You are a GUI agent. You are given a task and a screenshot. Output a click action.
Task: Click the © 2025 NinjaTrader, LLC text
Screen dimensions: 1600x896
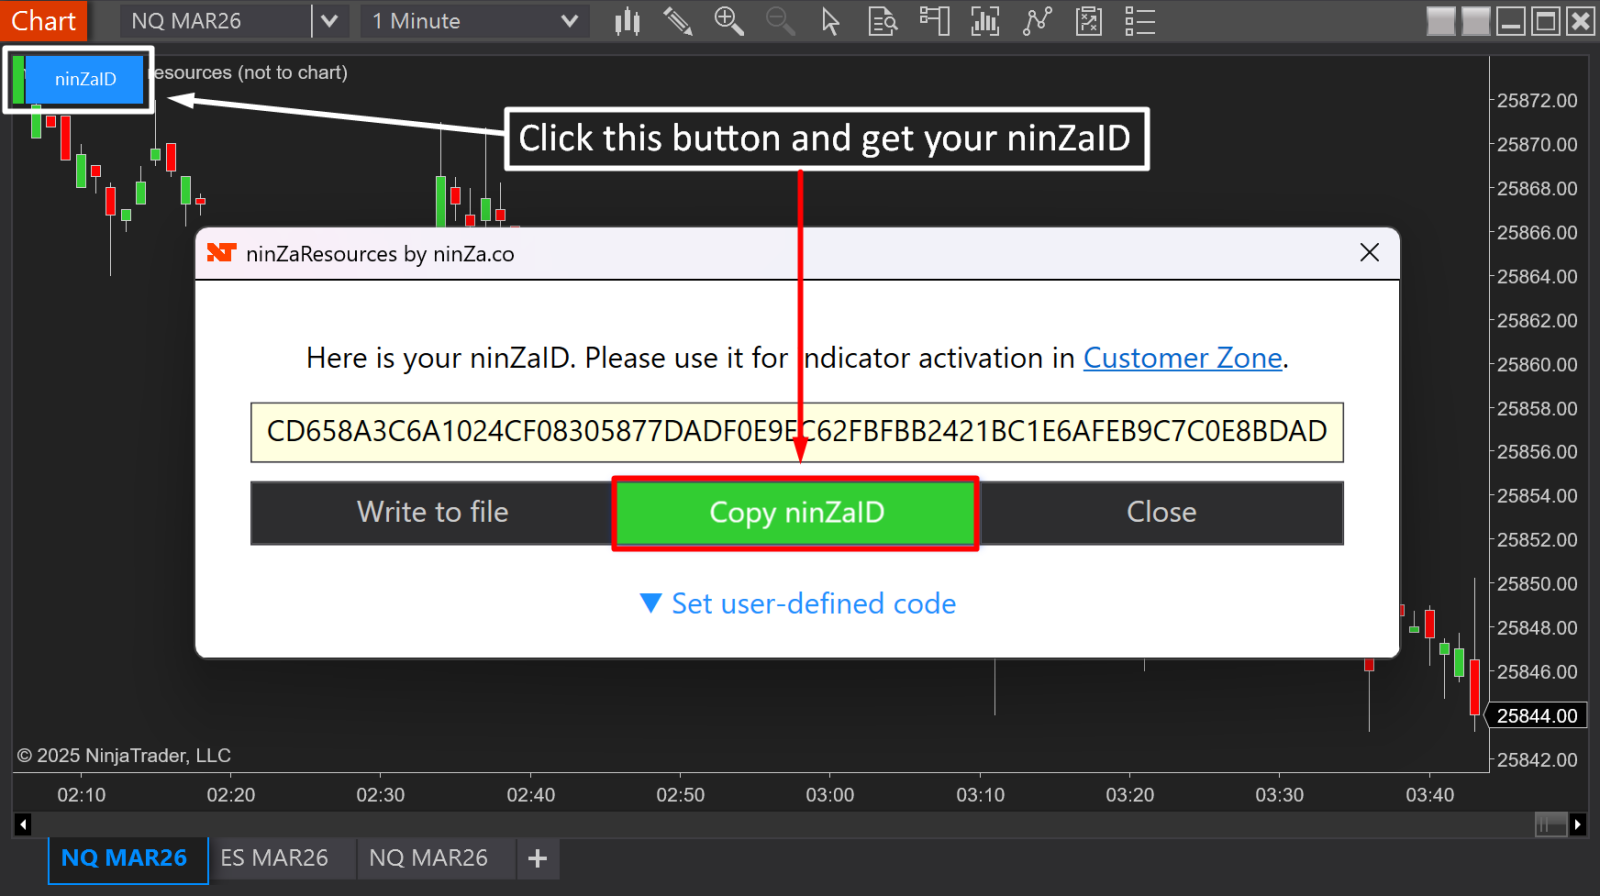pyautogui.click(x=124, y=756)
